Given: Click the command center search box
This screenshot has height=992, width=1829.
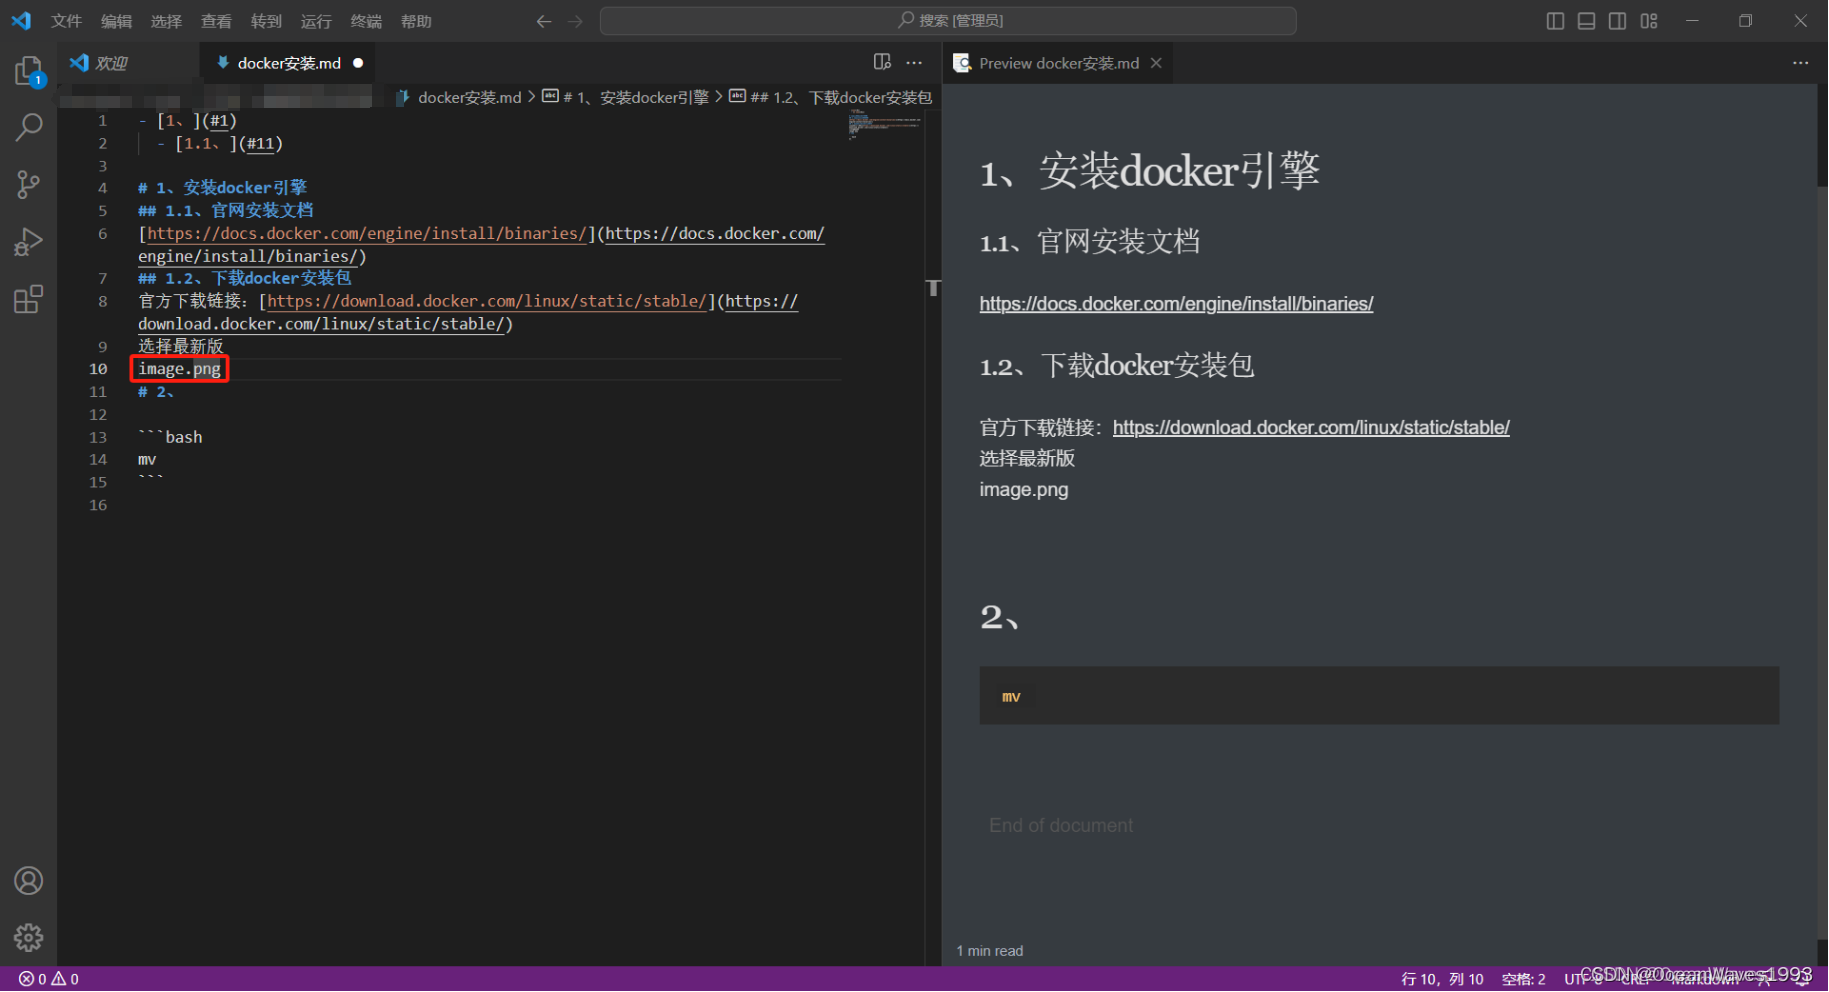Looking at the screenshot, I should [x=948, y=21].
